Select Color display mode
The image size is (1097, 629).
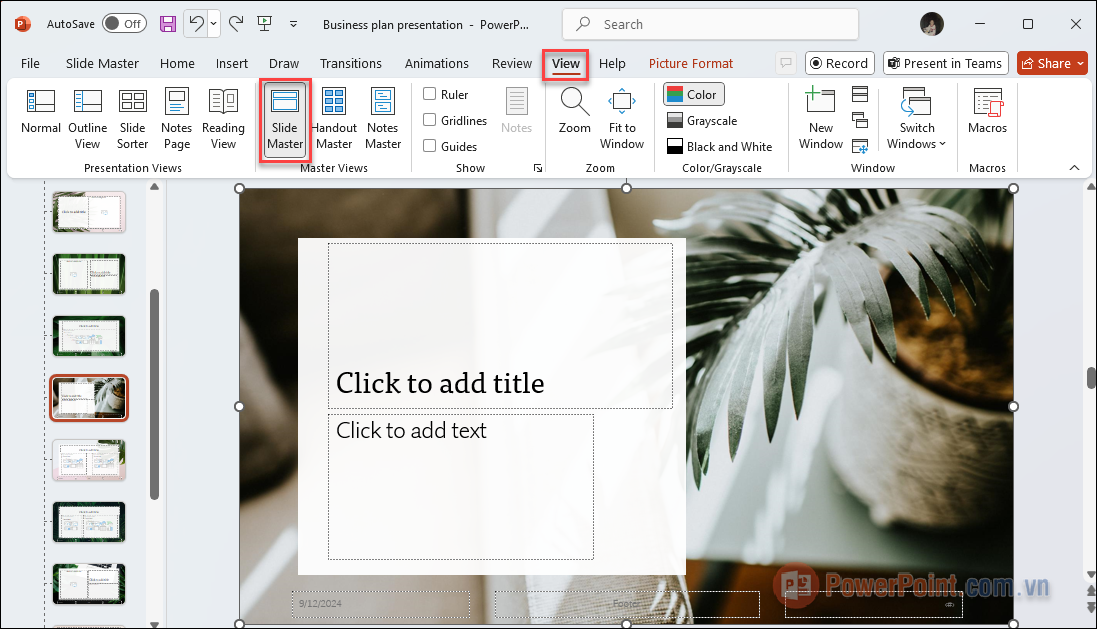point(693,94)
